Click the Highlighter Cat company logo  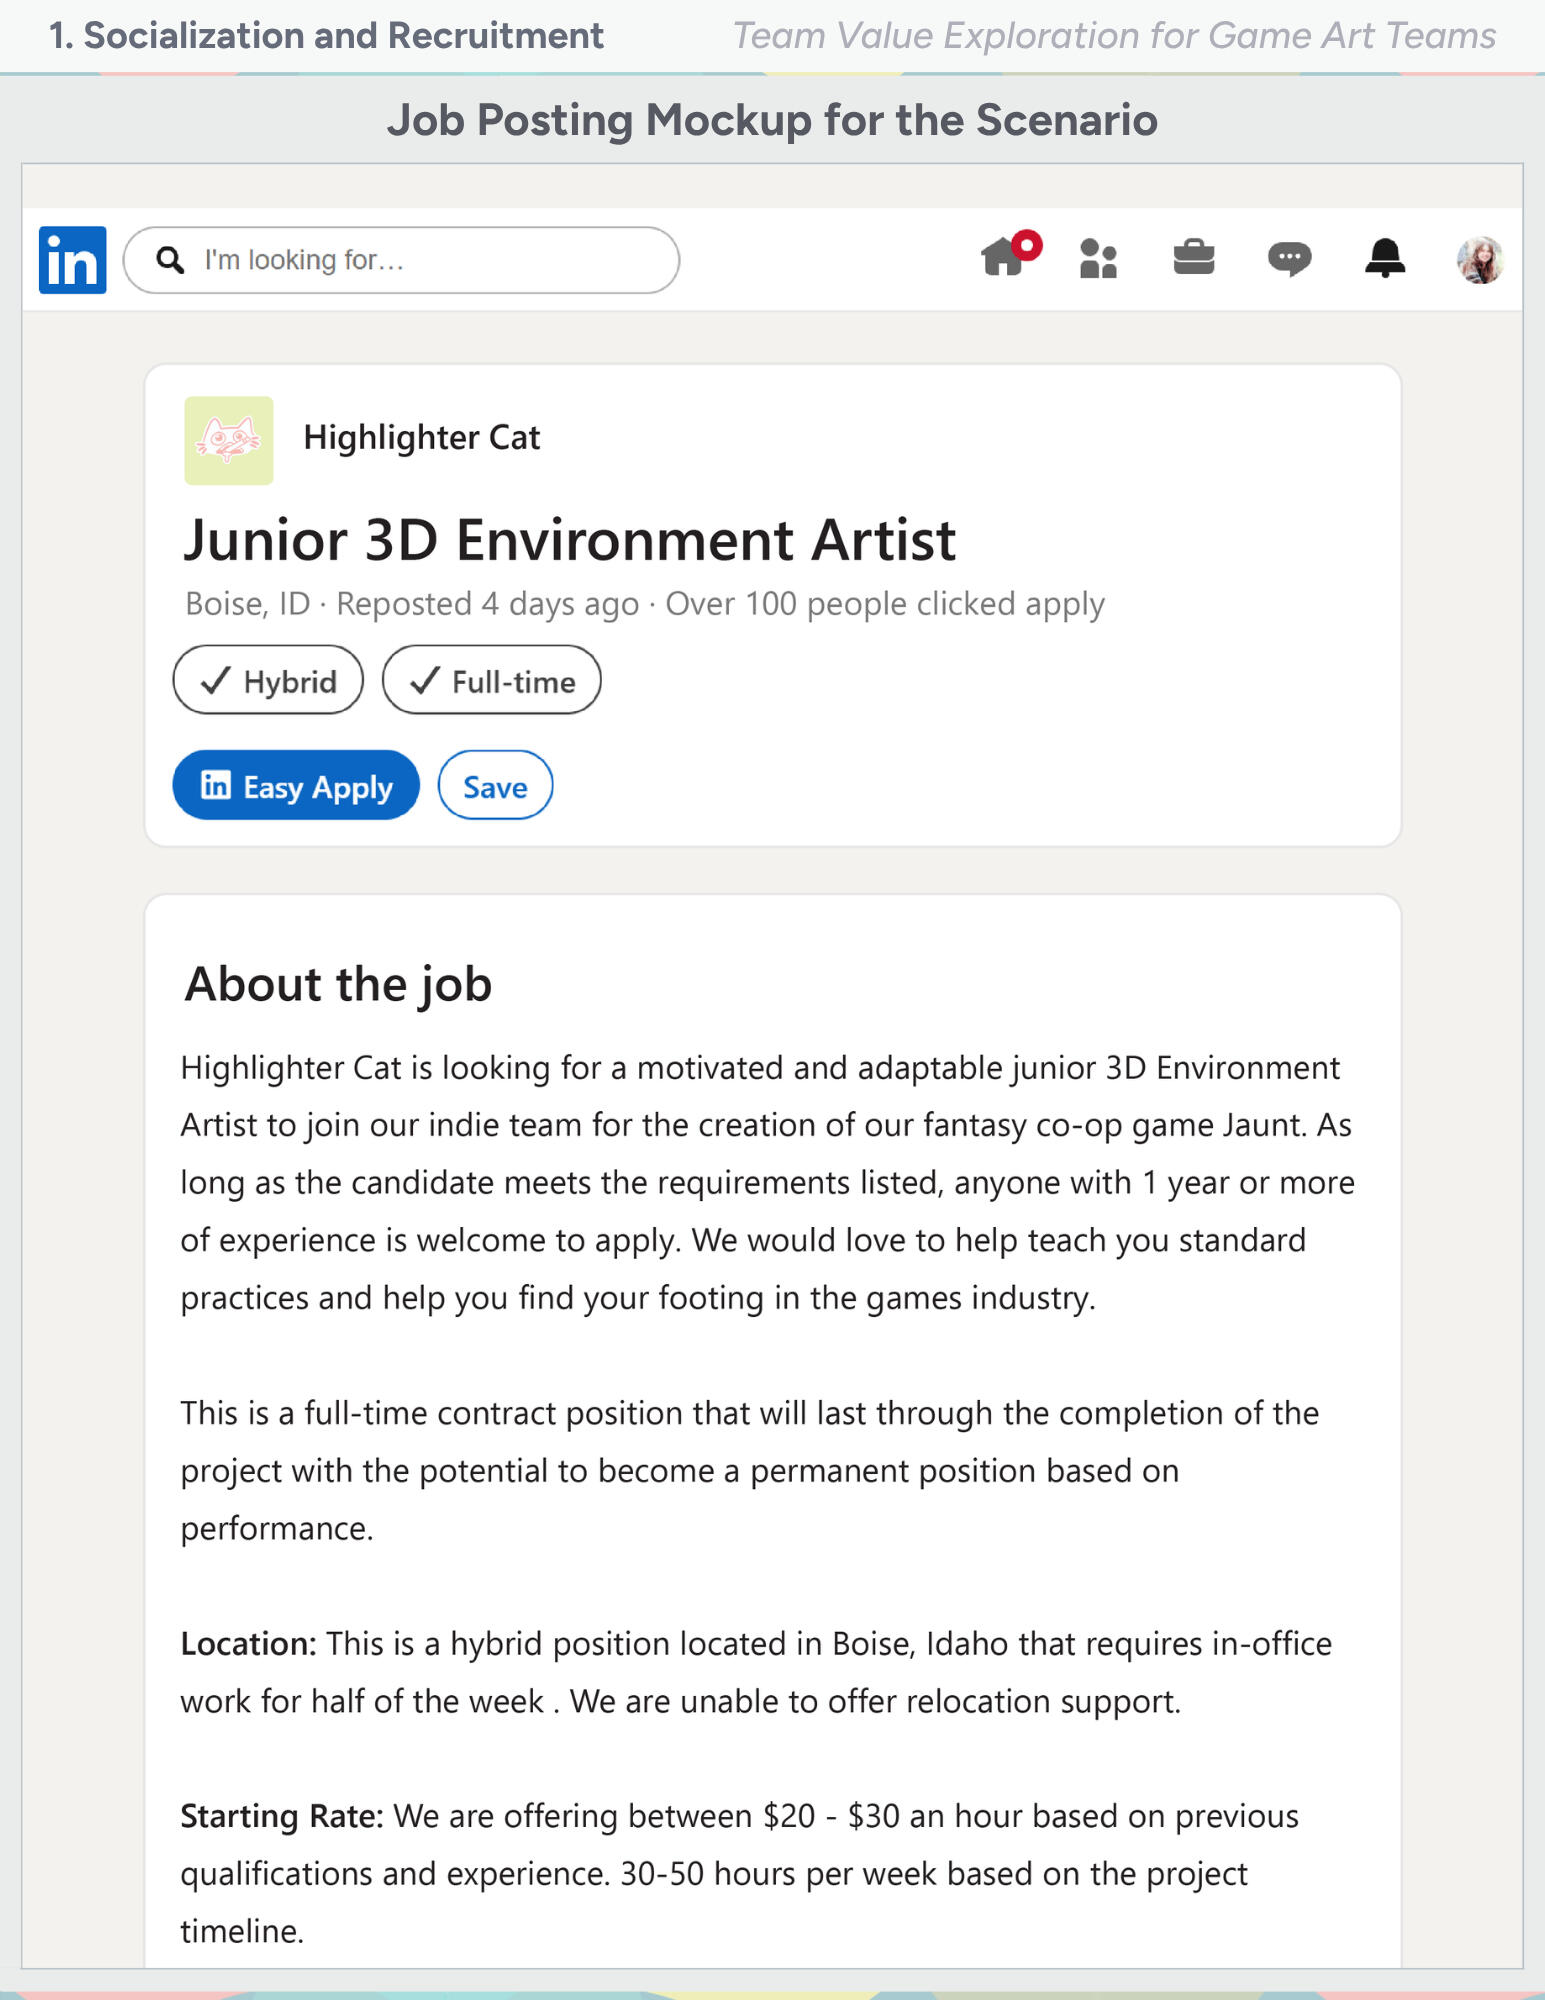(x=228, y=441)
